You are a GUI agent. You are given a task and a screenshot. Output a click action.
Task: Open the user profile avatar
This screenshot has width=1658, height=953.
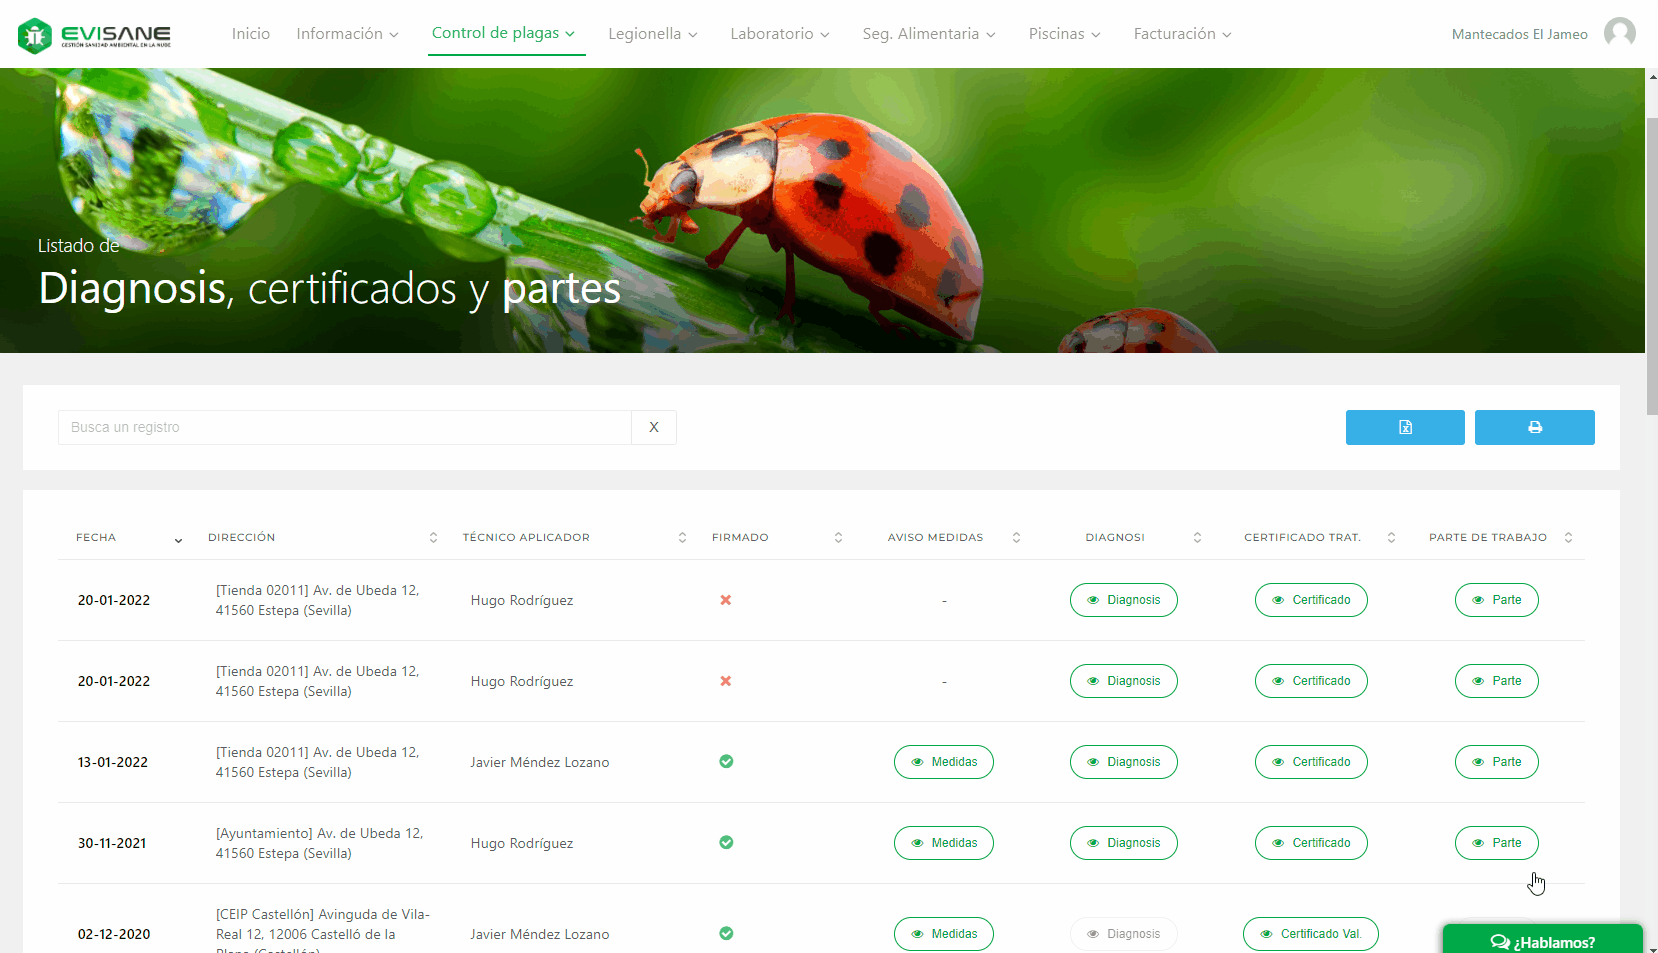coord(1619,33)
